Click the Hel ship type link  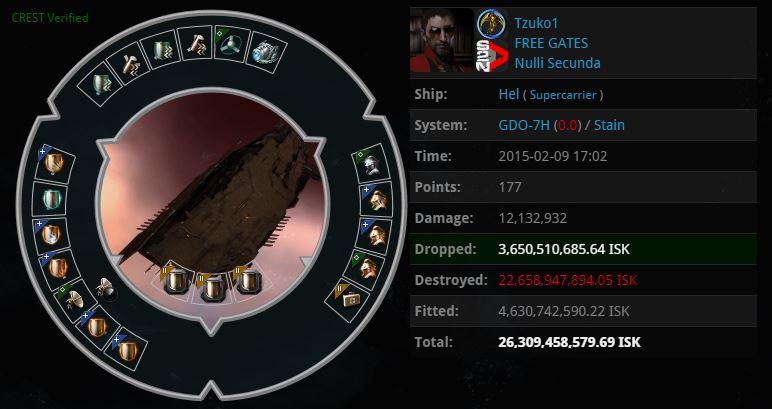pos(509,94)
